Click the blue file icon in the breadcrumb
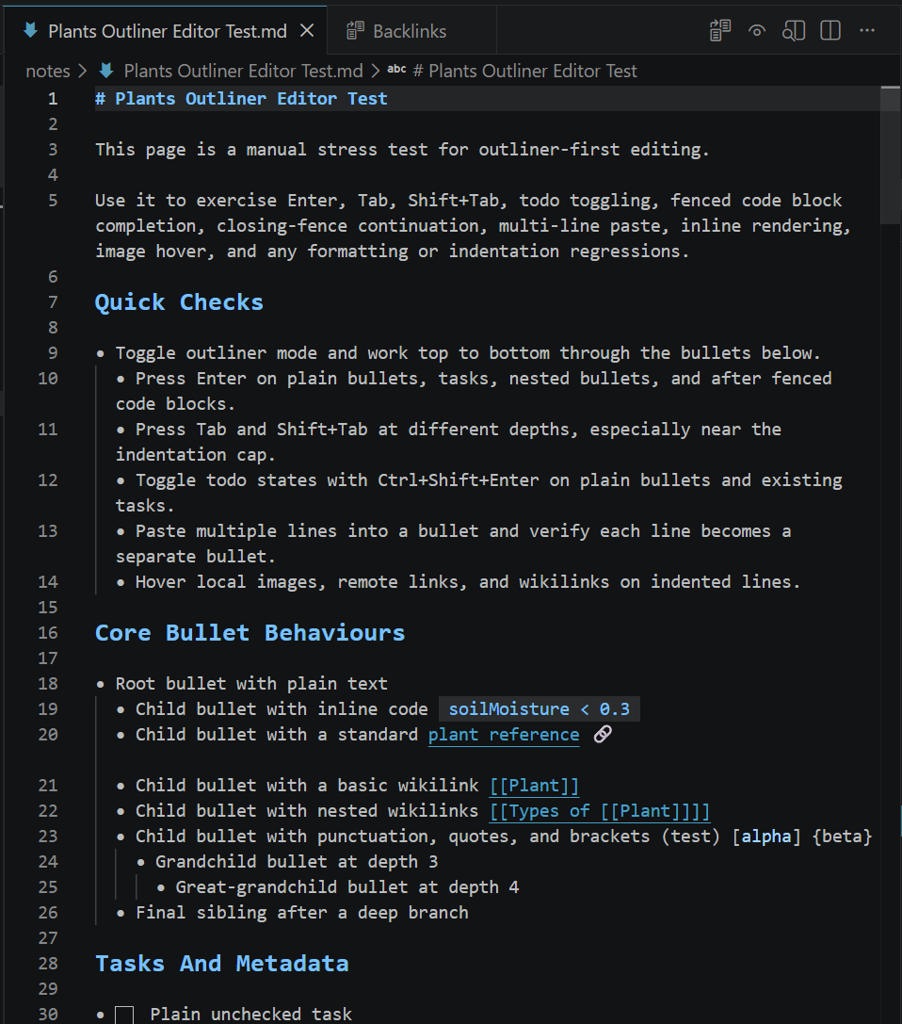 click(106, 71)
